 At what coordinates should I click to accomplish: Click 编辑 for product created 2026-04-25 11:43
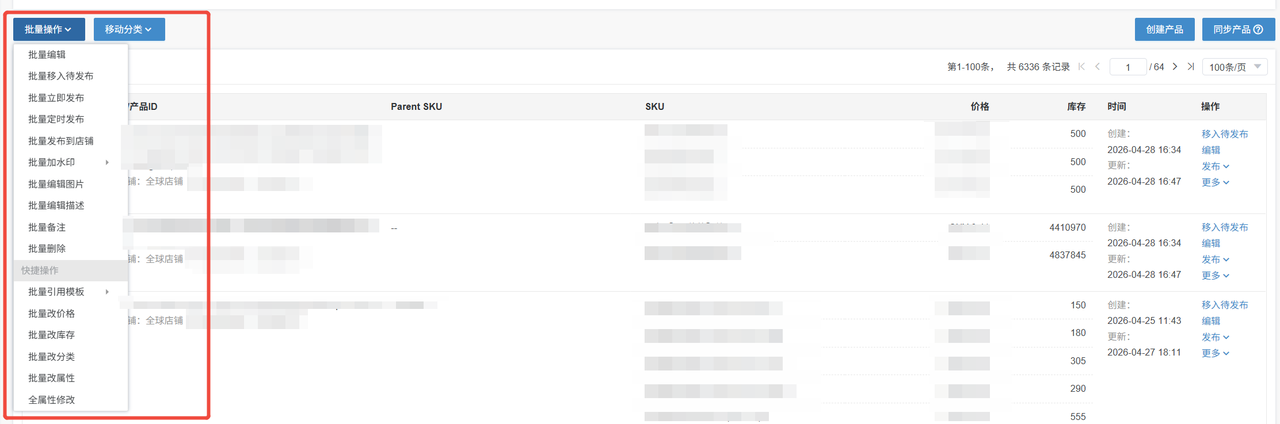point(1210,321)
